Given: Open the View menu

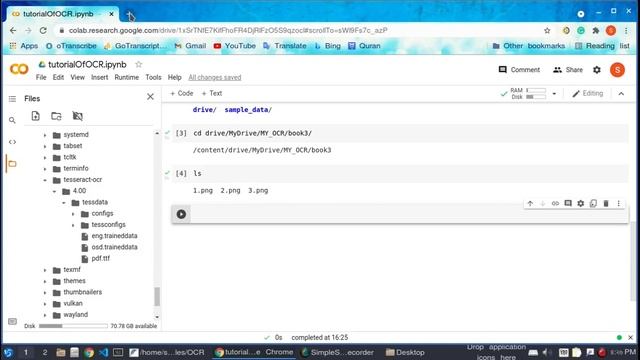Looking at the screenshot, I should tap(78, 77).
